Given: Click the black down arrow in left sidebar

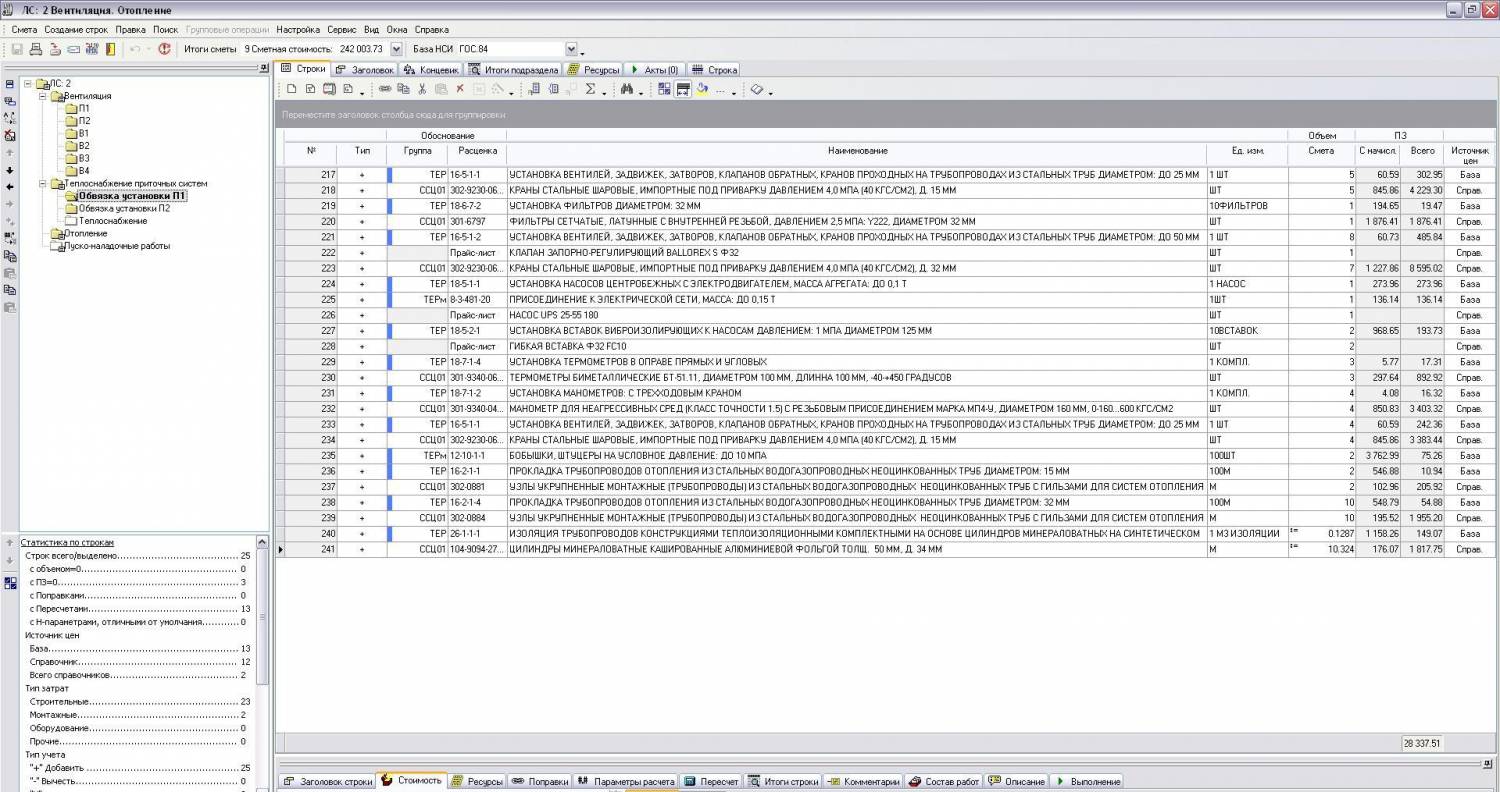Looking at the screenshot, I should [10, 170].
